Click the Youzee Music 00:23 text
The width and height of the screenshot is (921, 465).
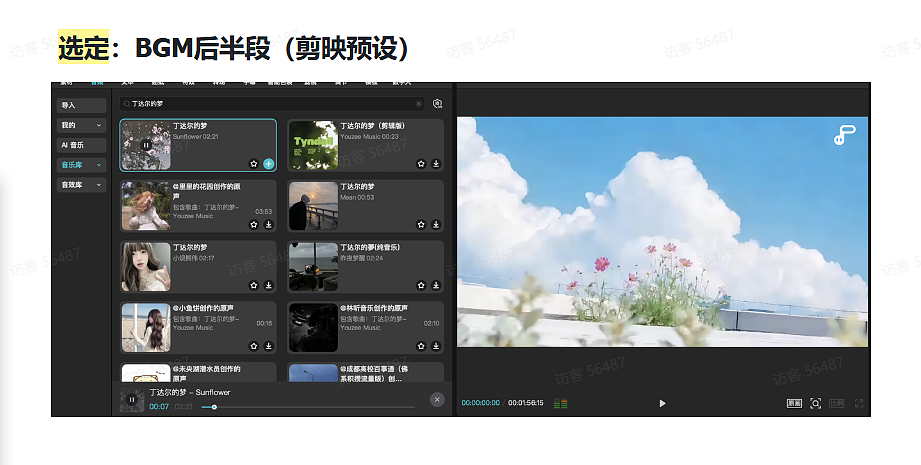pos(369,137)
